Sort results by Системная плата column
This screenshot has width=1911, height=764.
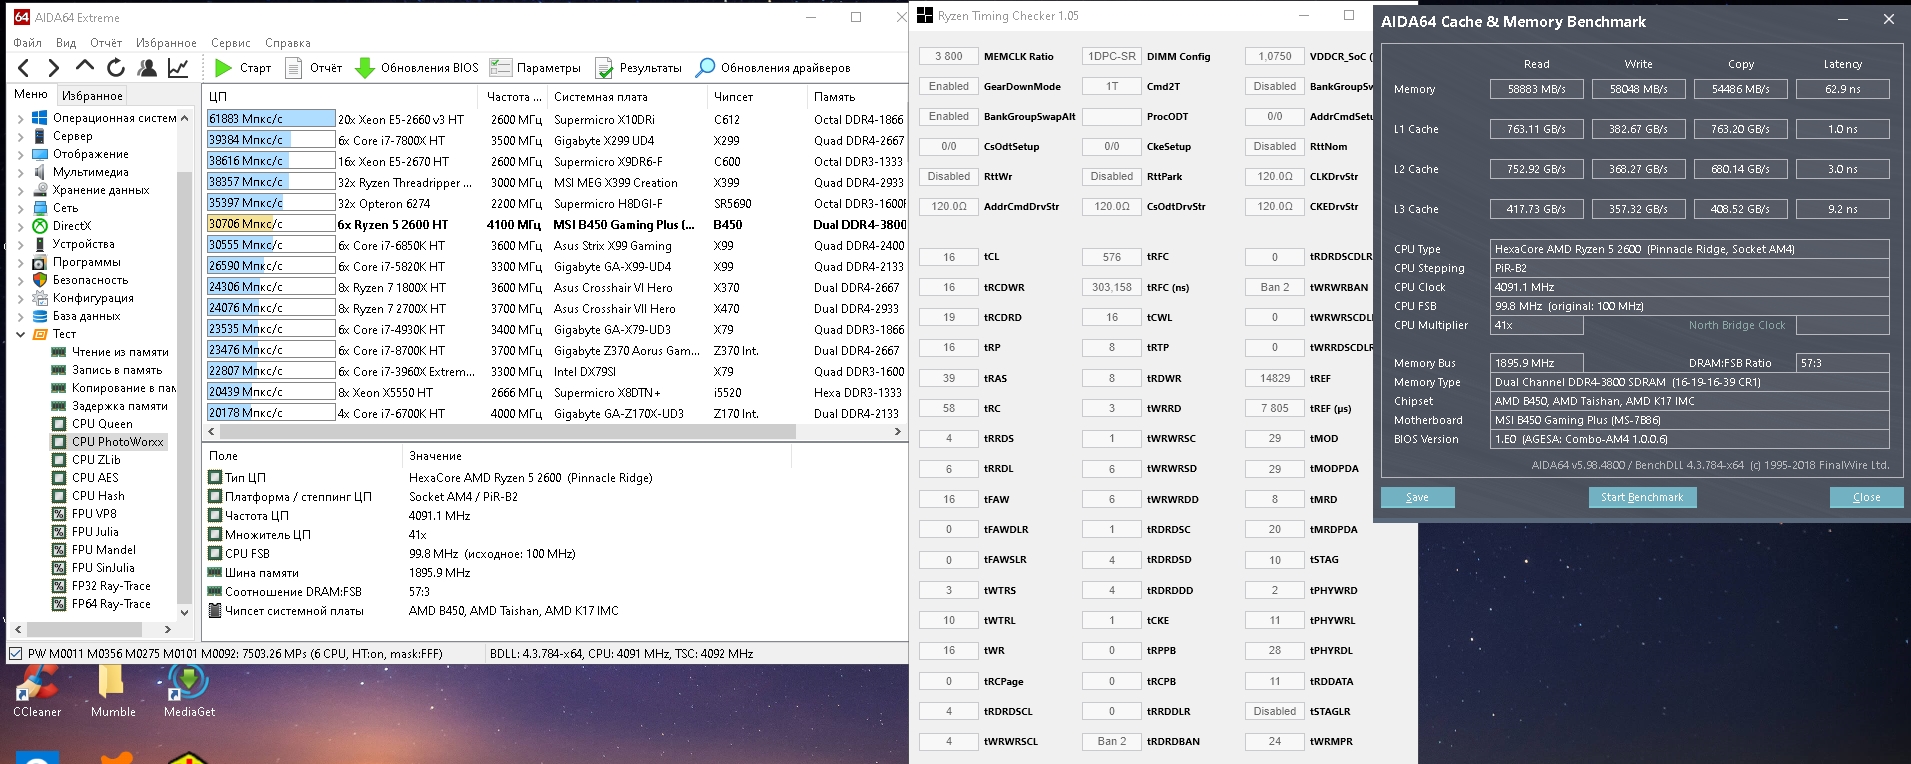pyautogui.click(x=627, y=97)
